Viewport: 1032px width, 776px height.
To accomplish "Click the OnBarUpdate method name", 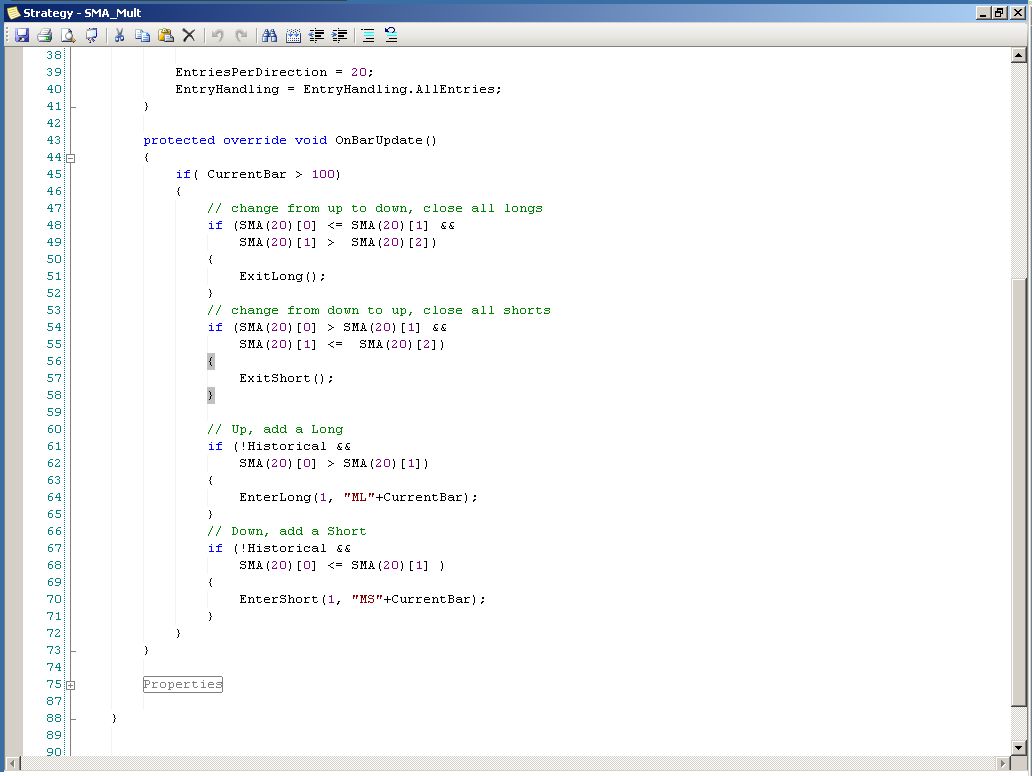I will pyautogui.click(x=378, y=140).
